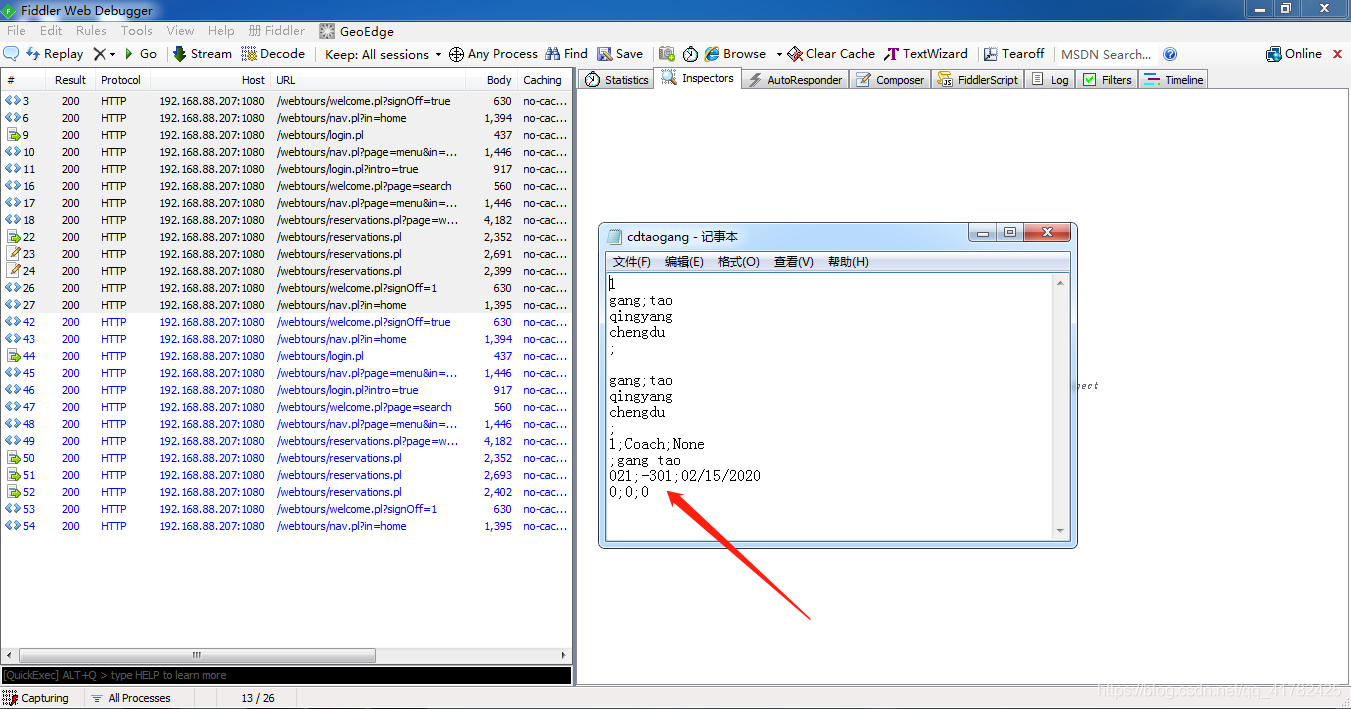Click the Online status indicator

1294,54
